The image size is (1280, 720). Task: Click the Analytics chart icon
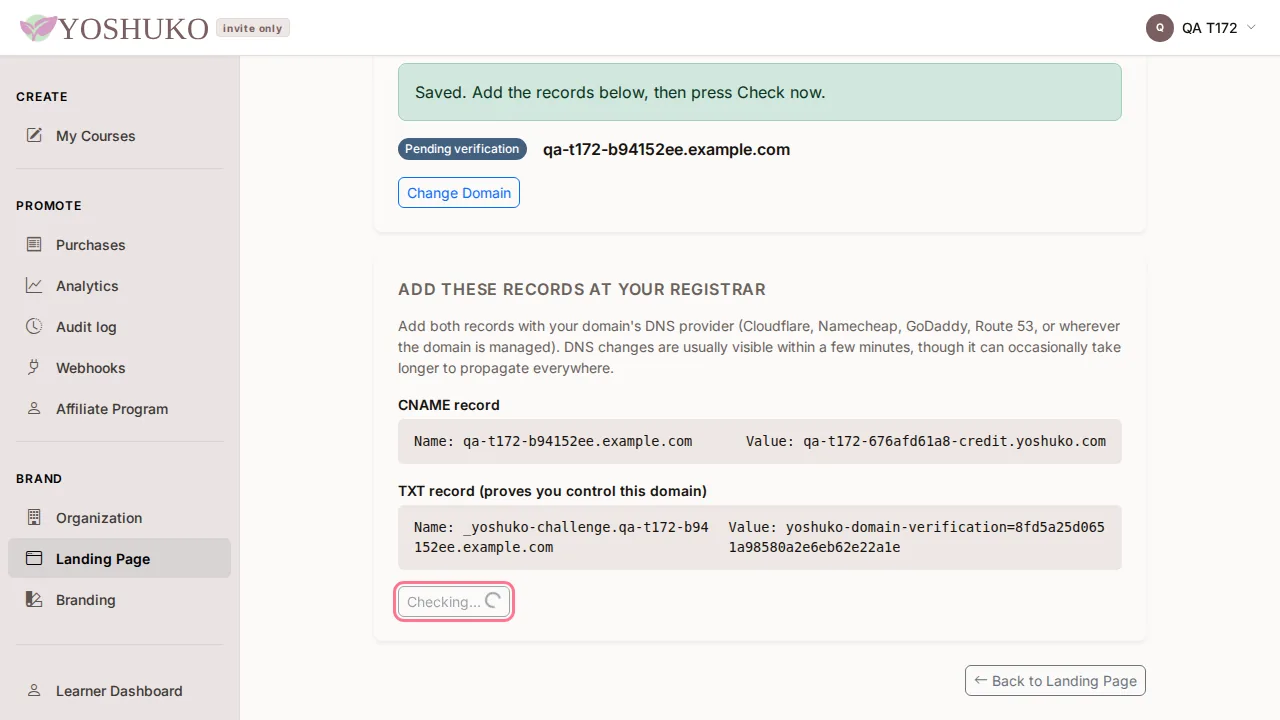(x=34, y=285)
